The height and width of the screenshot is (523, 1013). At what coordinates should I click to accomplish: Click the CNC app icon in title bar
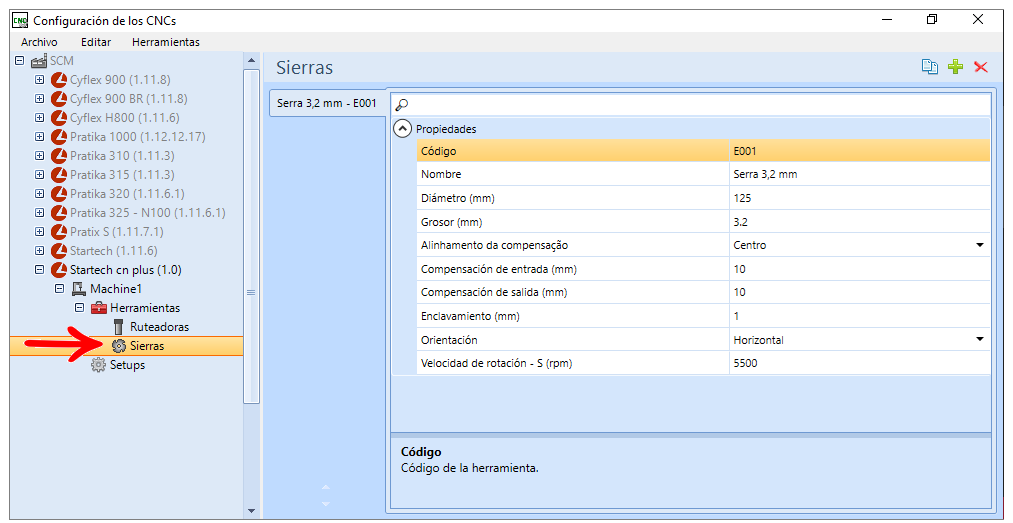point(20,20)
